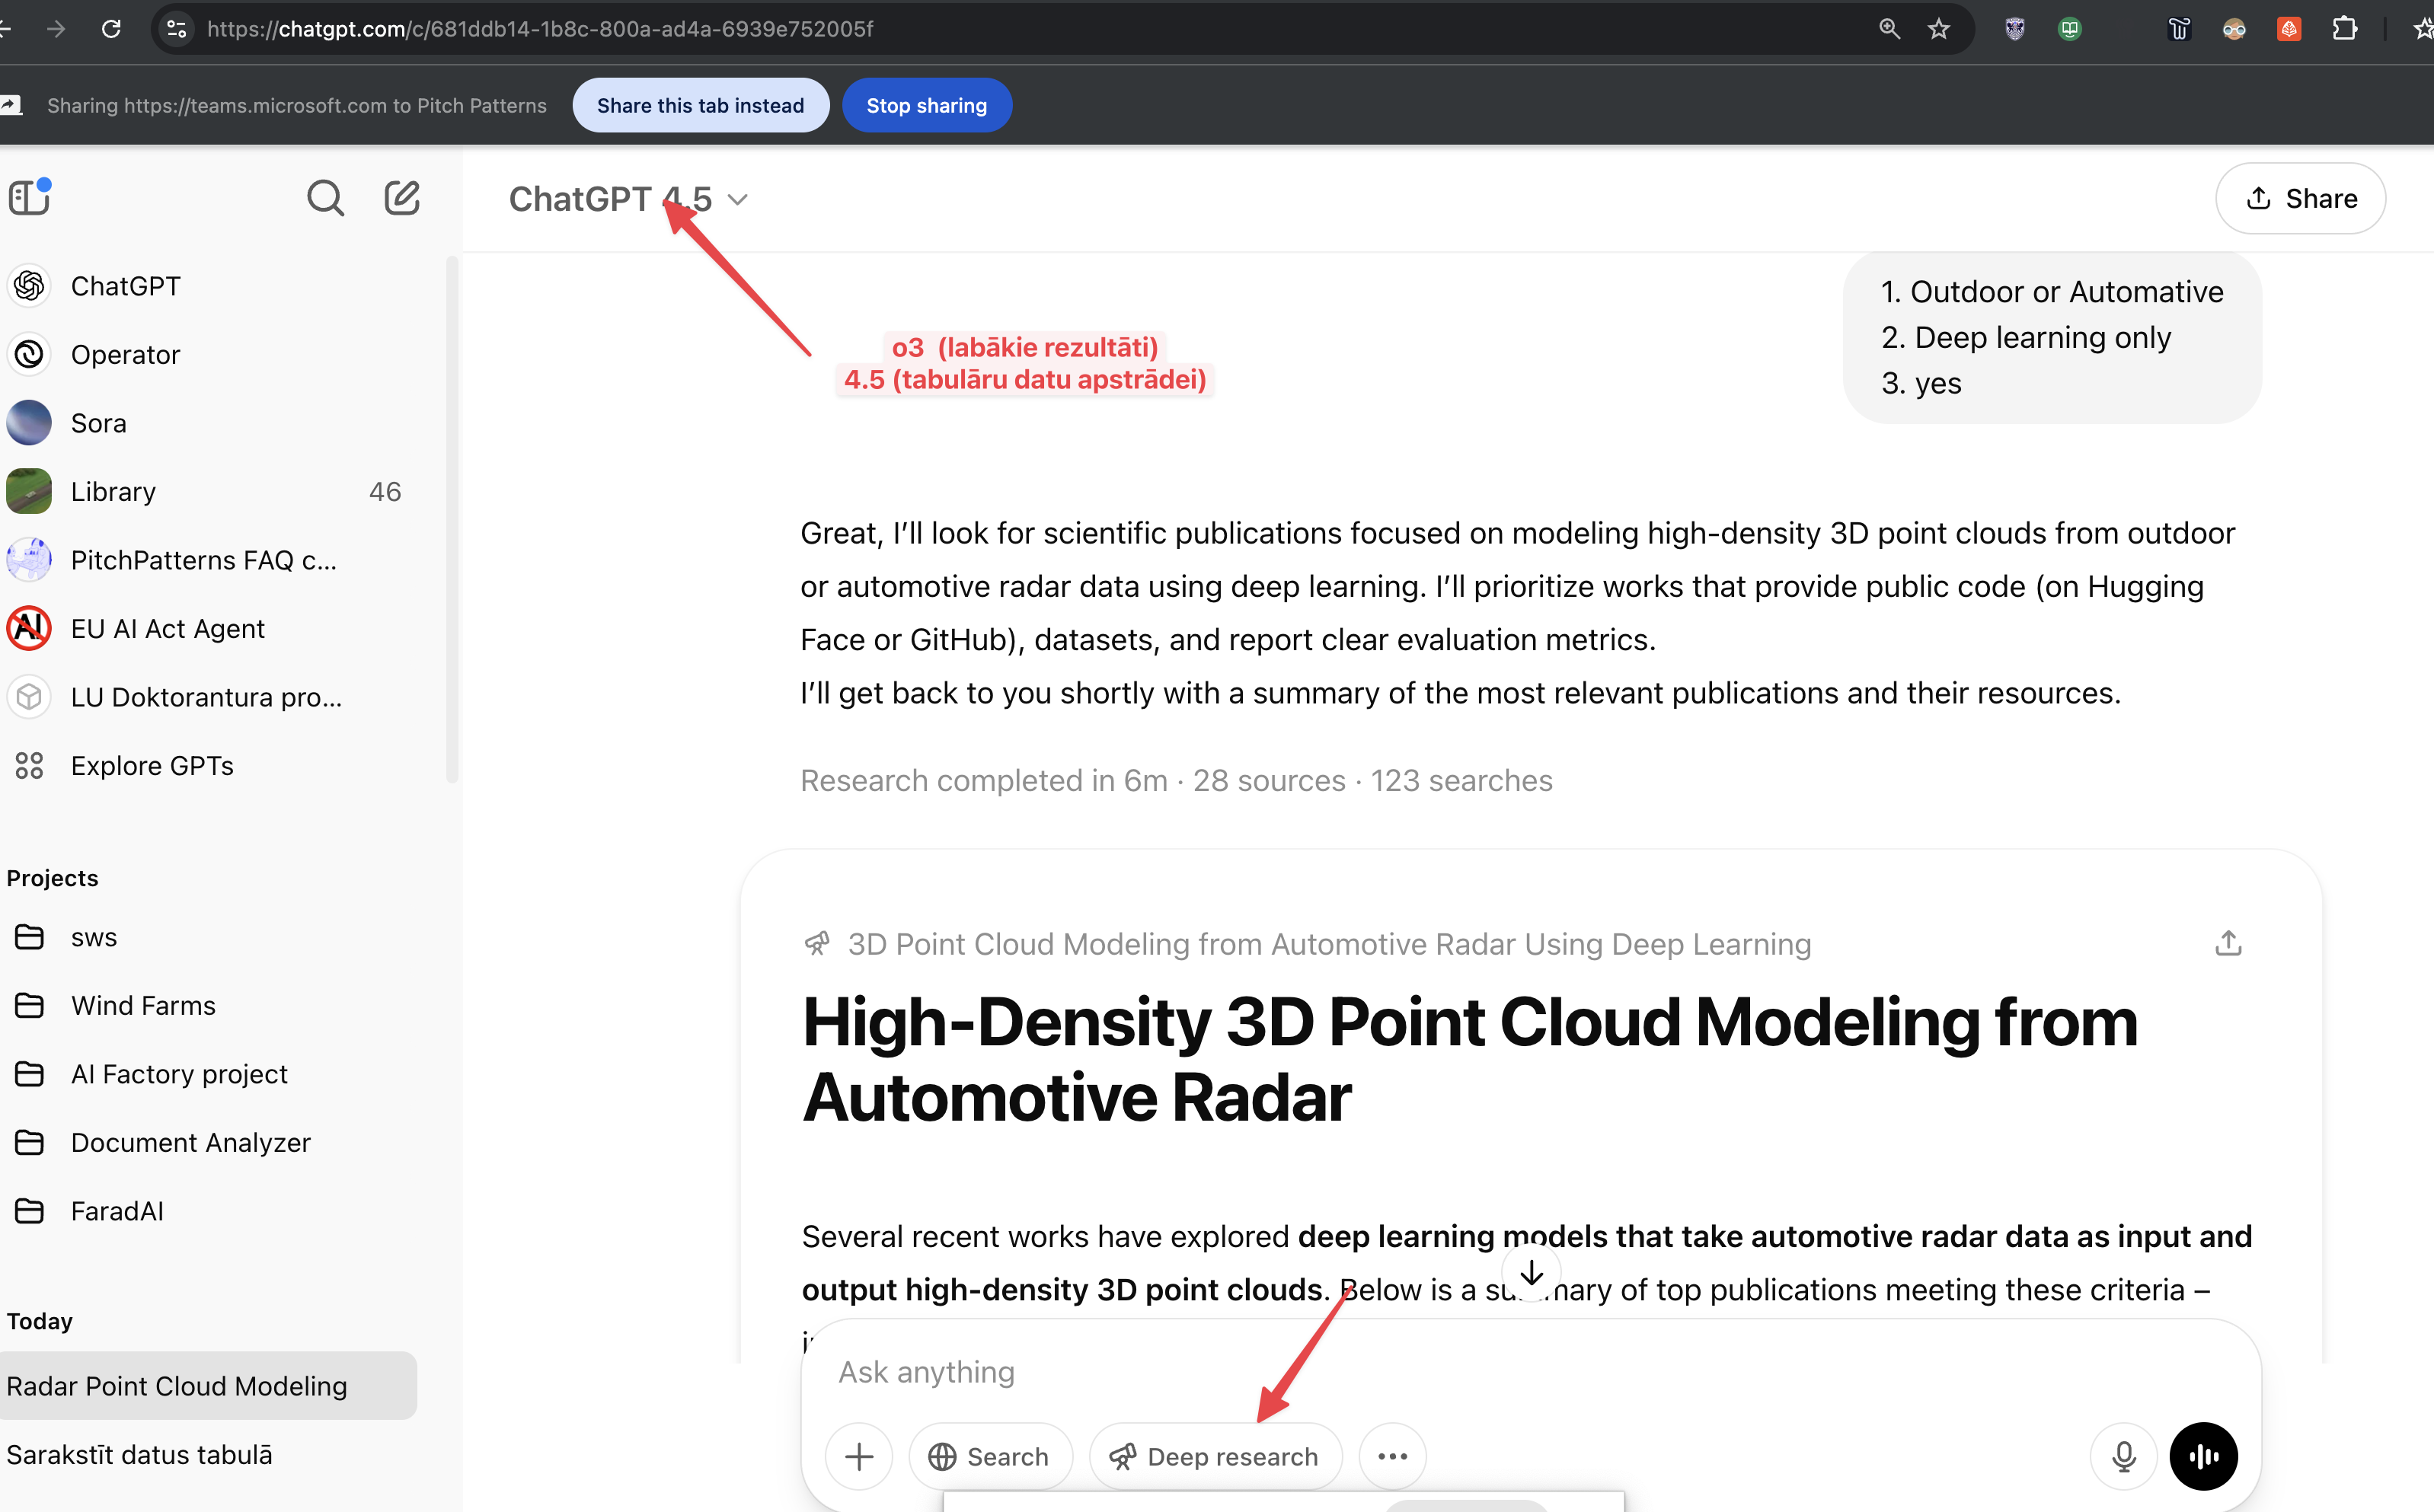The image size is (2434, 1512).
Task: Click 'Research completed in 6m' summary text
Action: 984,780
